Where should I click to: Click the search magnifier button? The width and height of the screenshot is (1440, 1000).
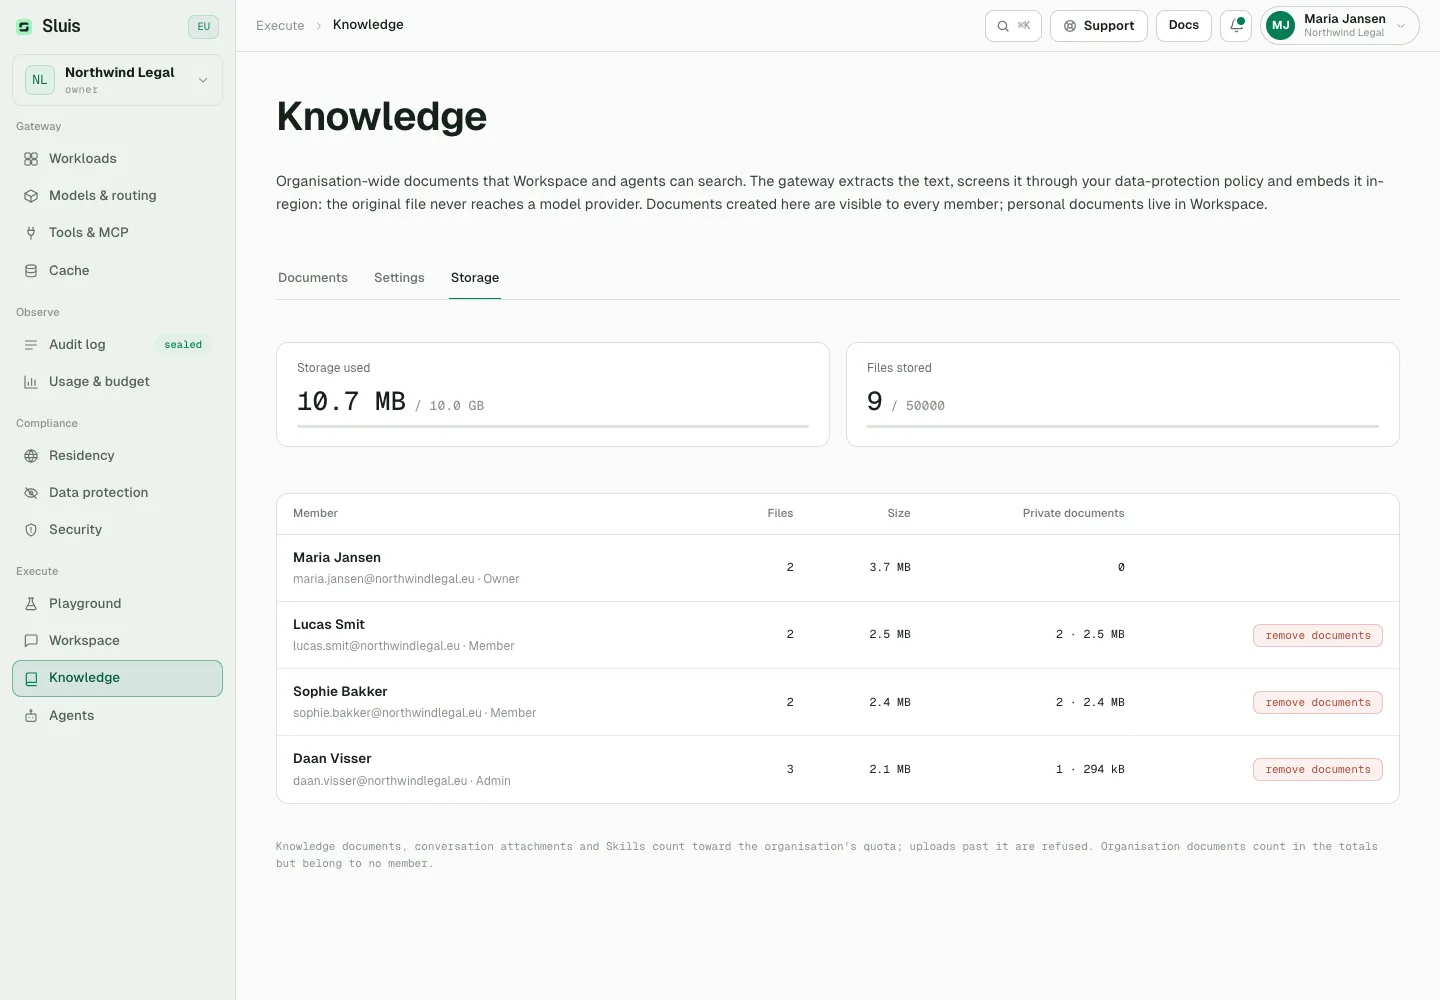click(1013, 26)
